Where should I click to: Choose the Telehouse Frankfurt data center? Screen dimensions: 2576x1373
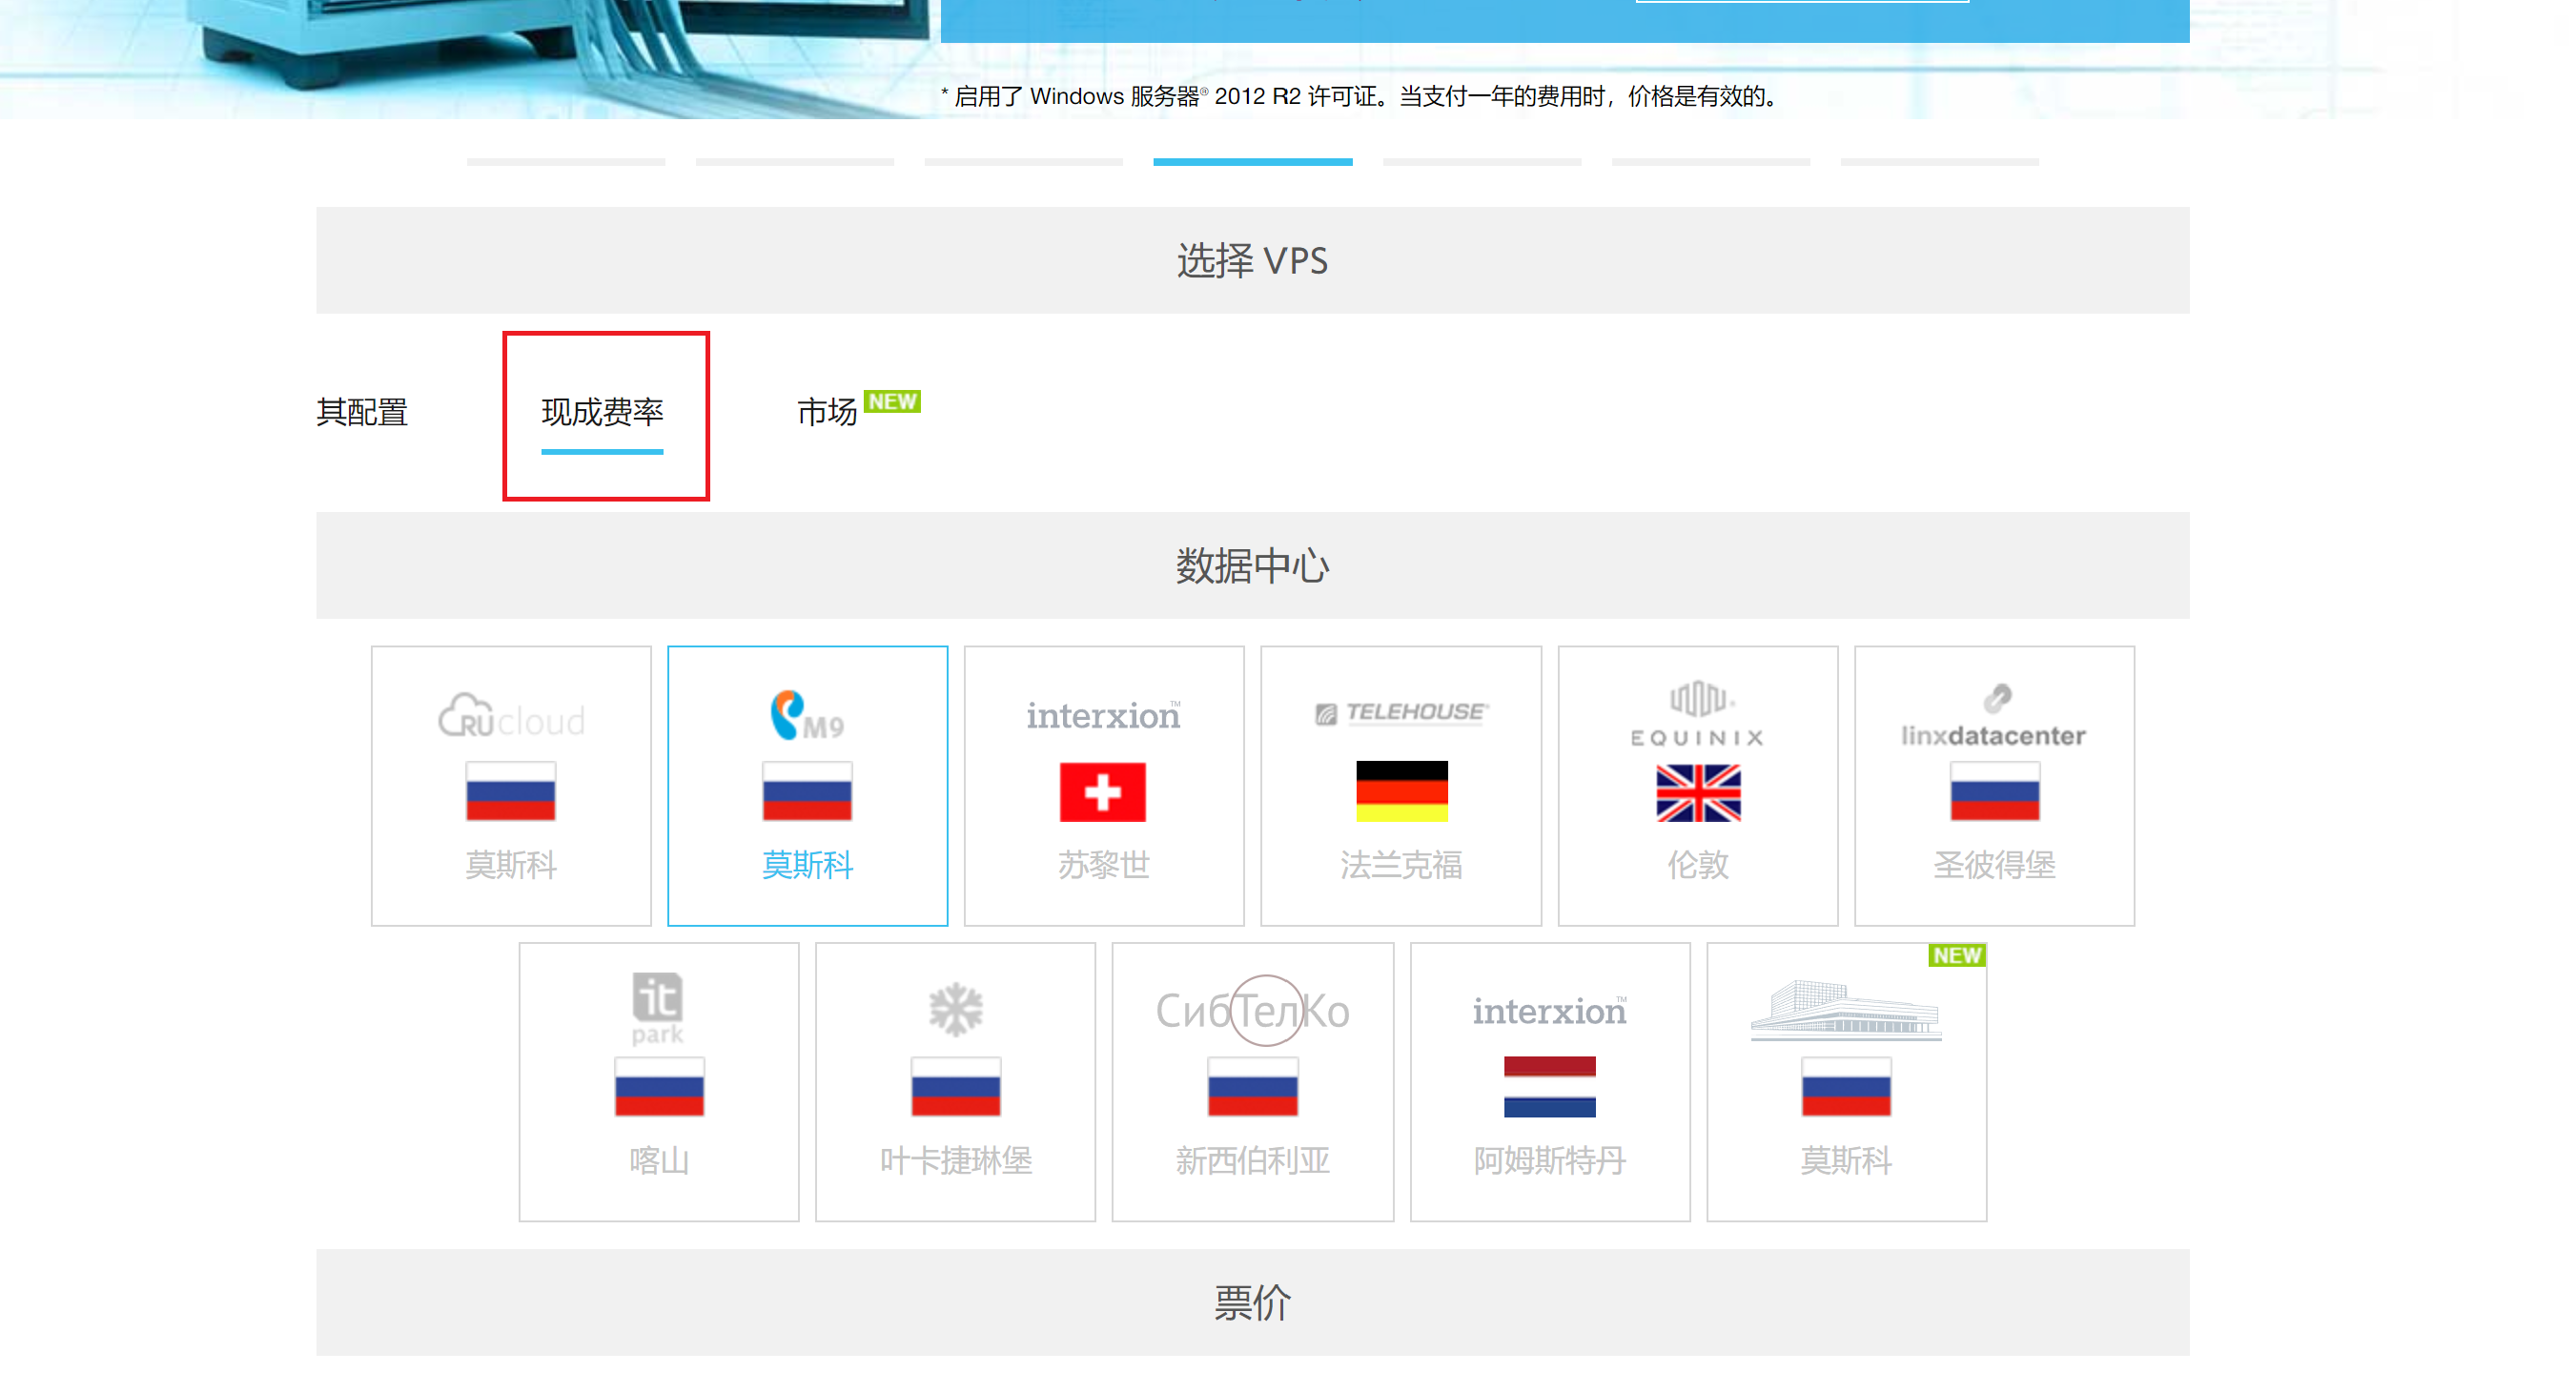(x=1400, y=785)
